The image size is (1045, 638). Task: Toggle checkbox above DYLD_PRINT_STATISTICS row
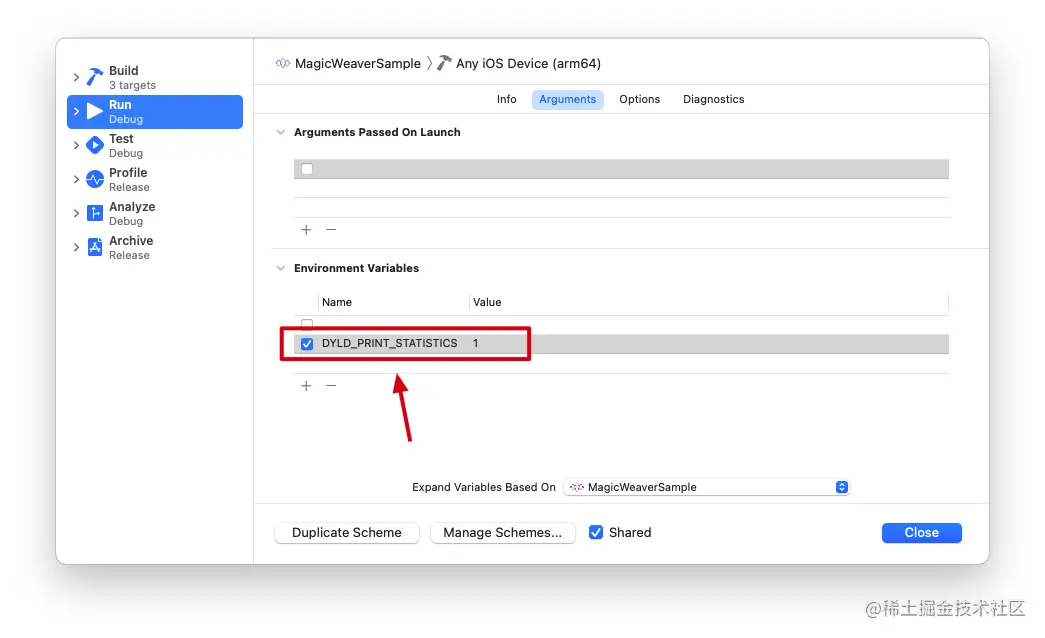point(307,325)
